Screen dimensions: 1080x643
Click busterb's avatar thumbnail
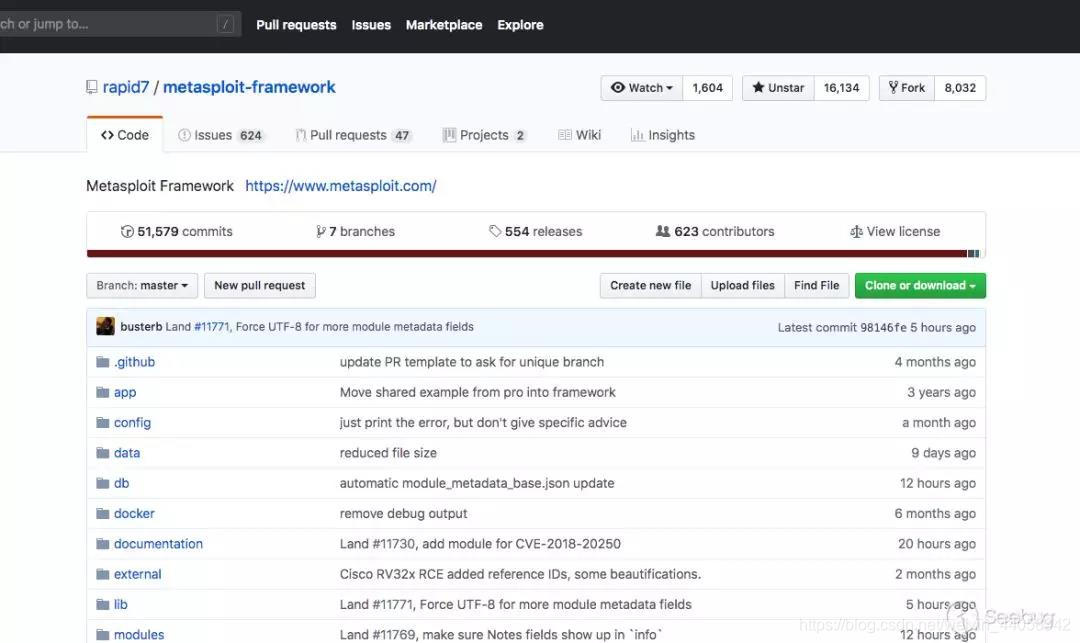(x=105, y=326)
